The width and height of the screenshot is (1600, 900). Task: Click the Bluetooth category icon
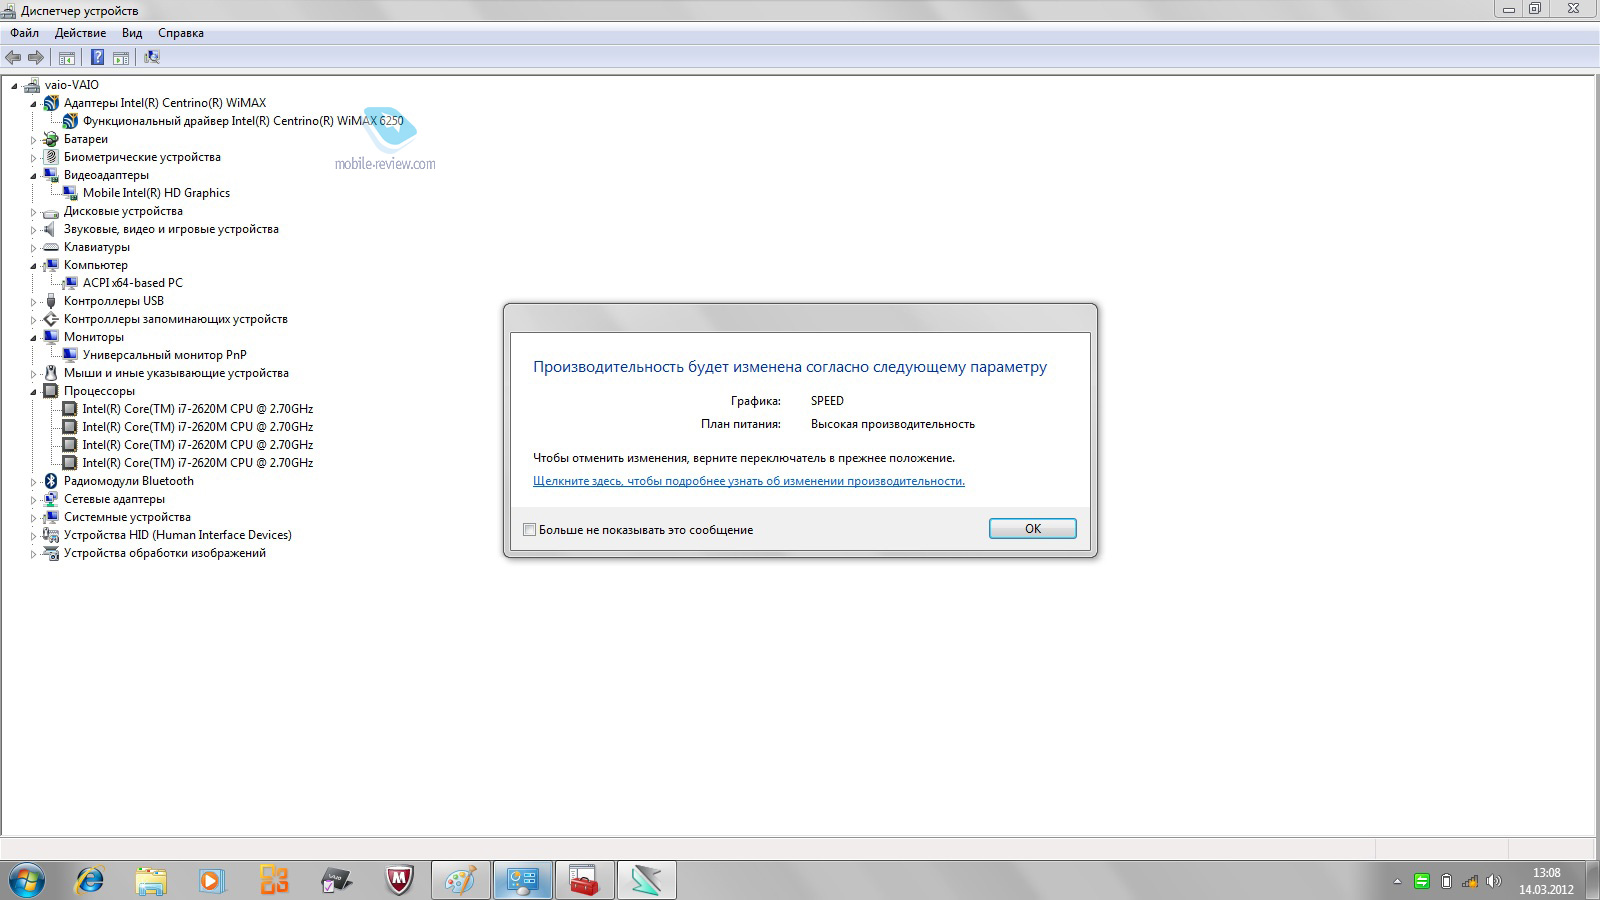pyautogui.click(x=51, y=481)
